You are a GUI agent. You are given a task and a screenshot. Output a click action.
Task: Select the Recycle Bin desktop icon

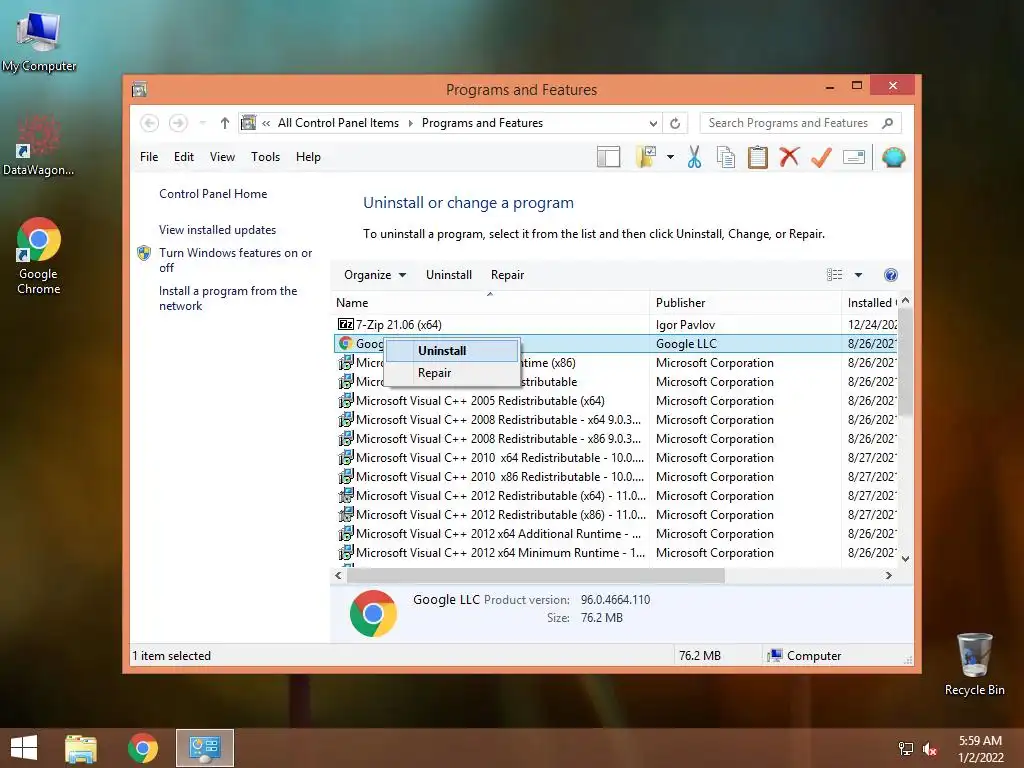pos(974,664)
